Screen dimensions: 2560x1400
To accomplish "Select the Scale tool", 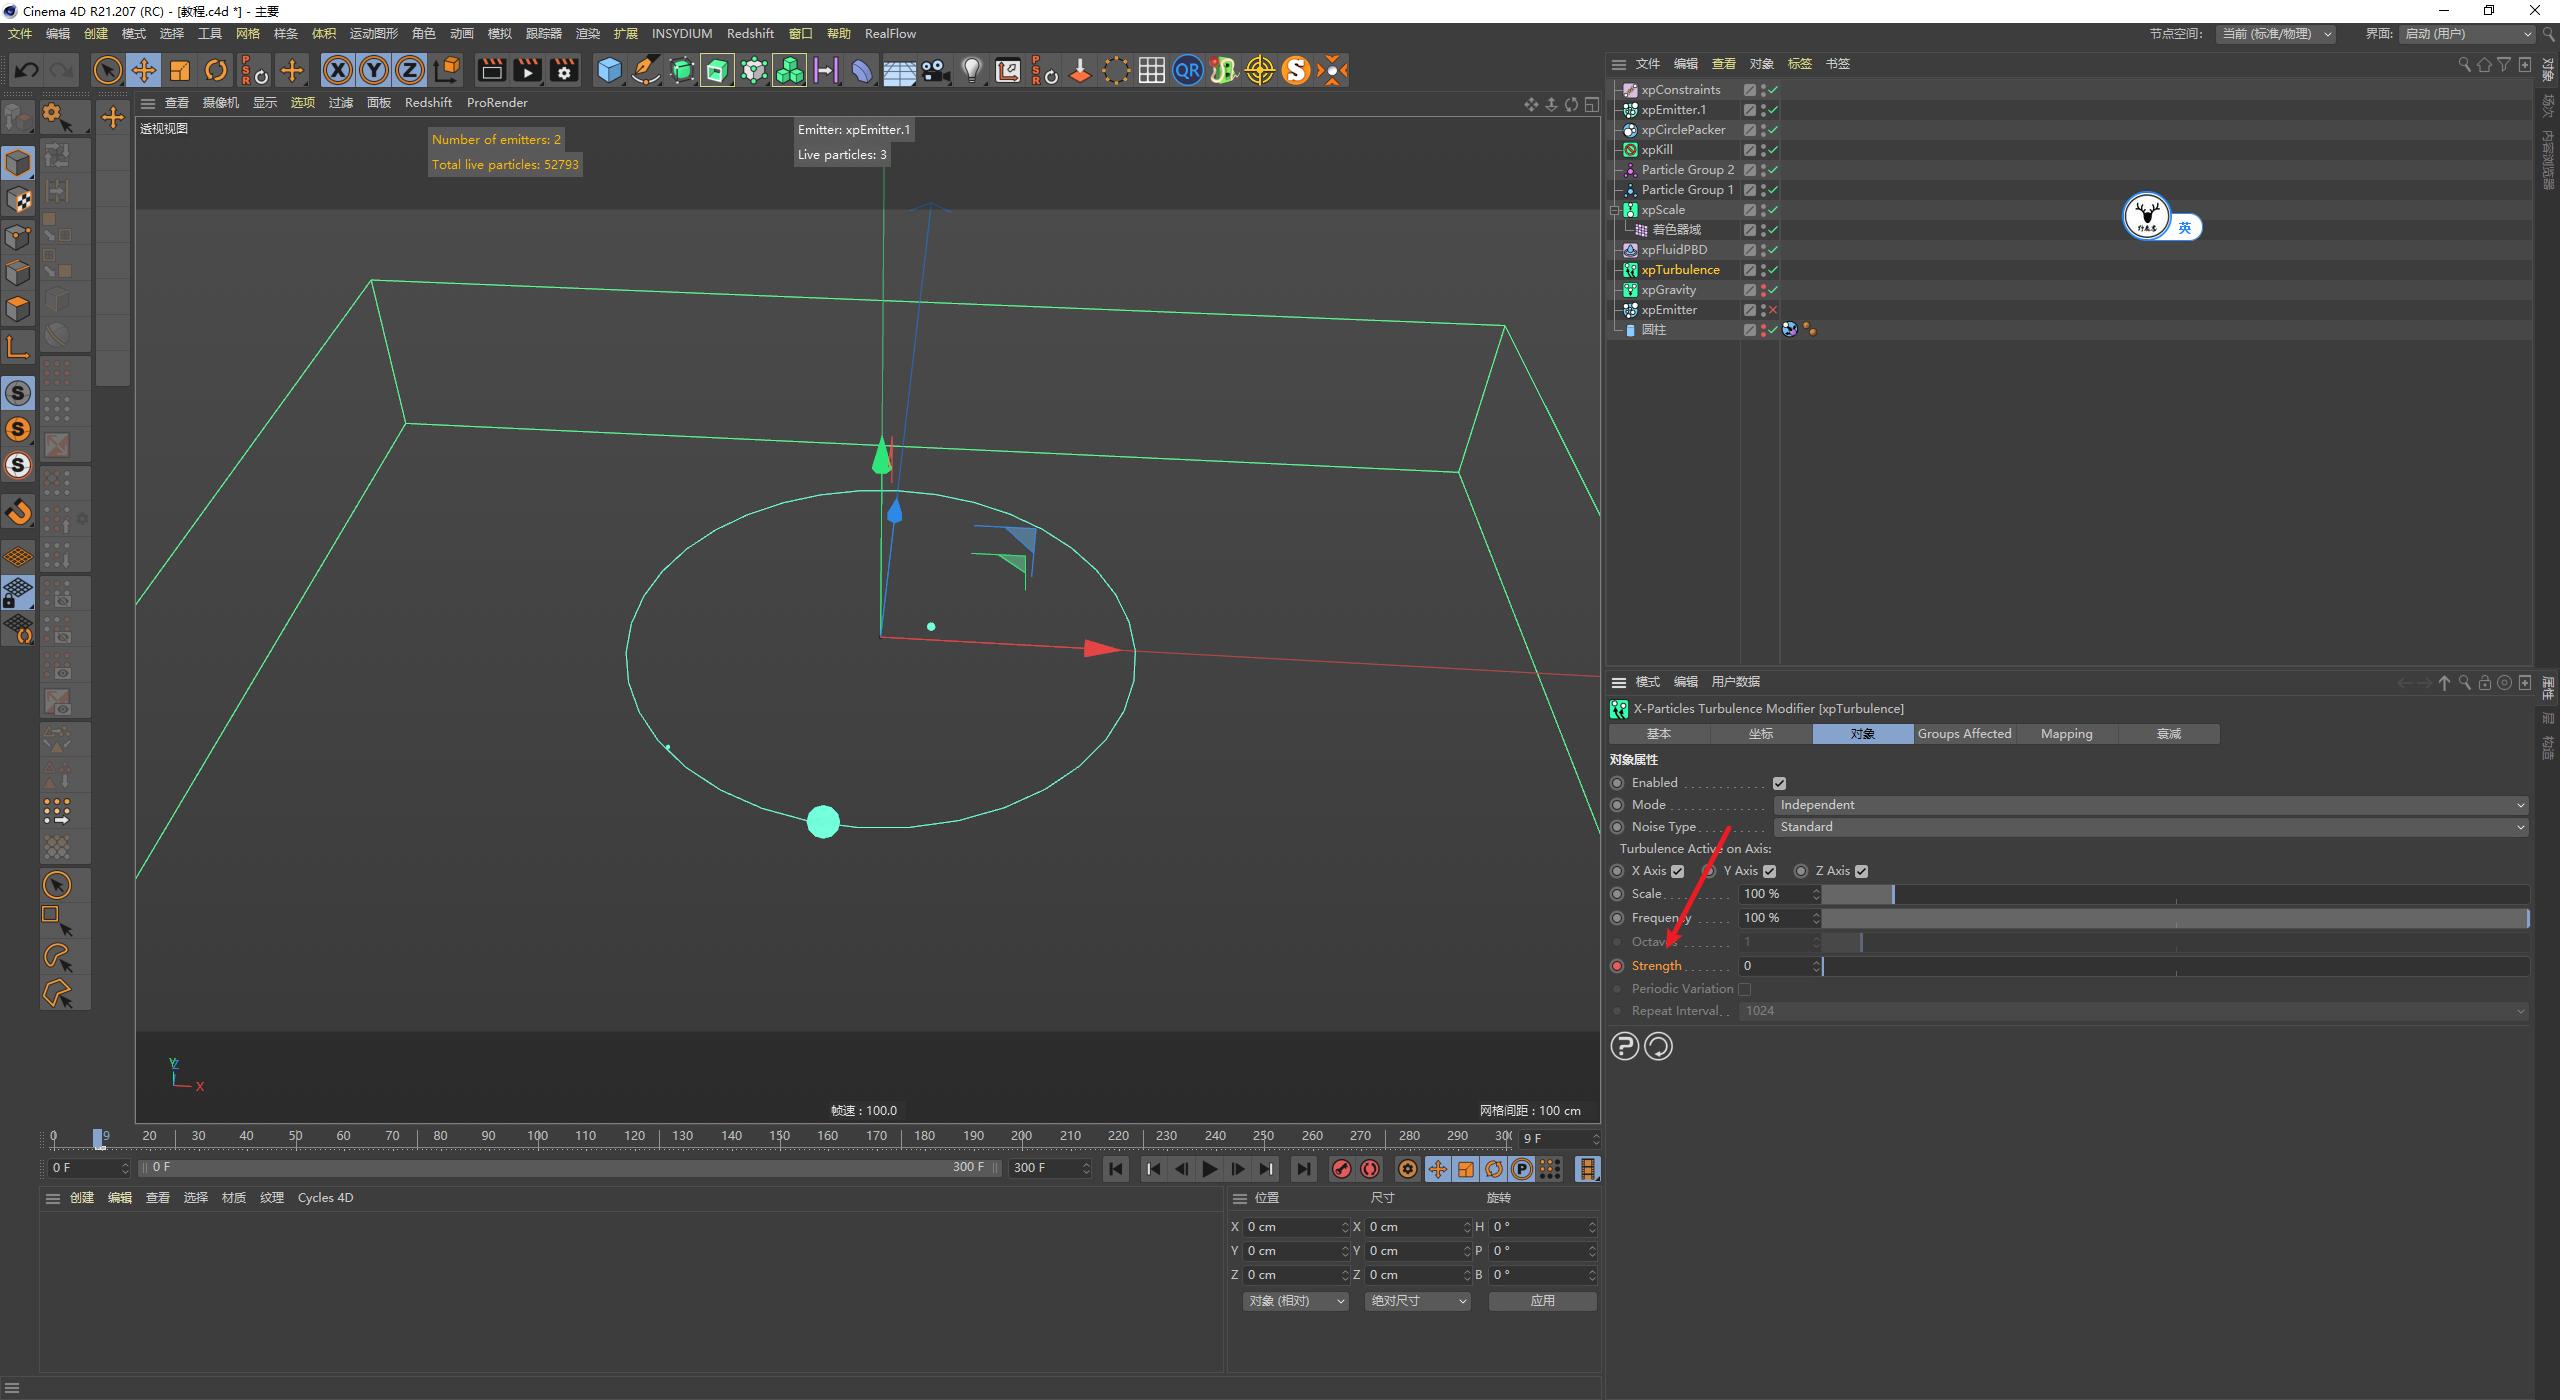I will tap(180, 70).
